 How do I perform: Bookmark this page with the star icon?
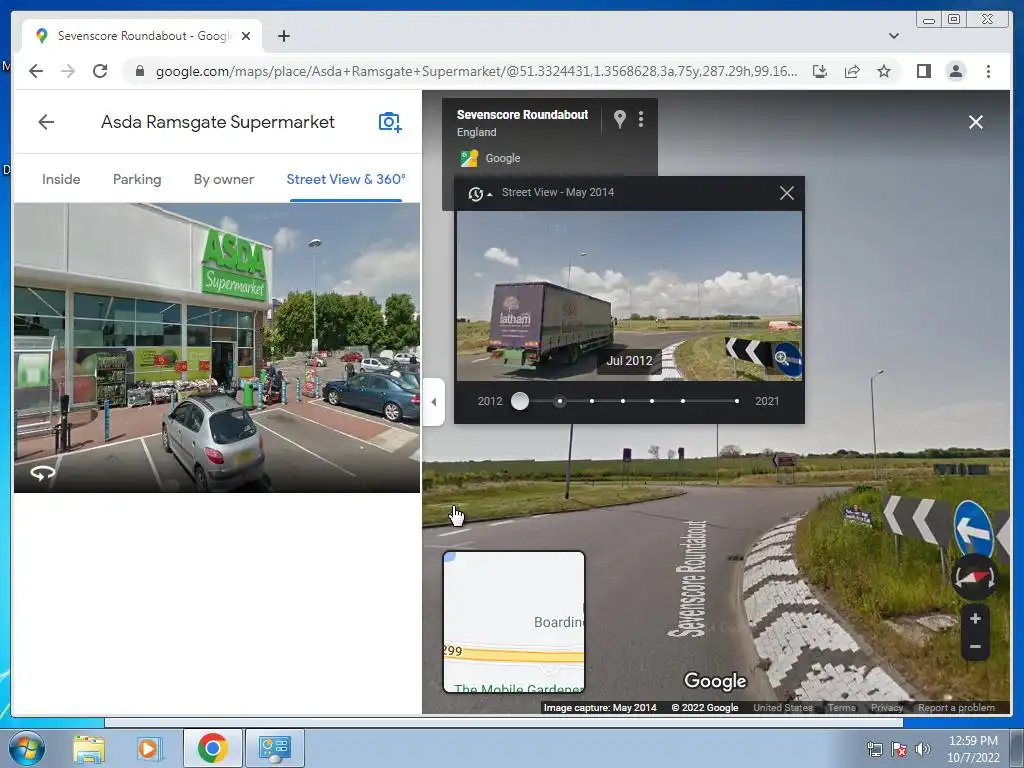click(x=884, y=71)
